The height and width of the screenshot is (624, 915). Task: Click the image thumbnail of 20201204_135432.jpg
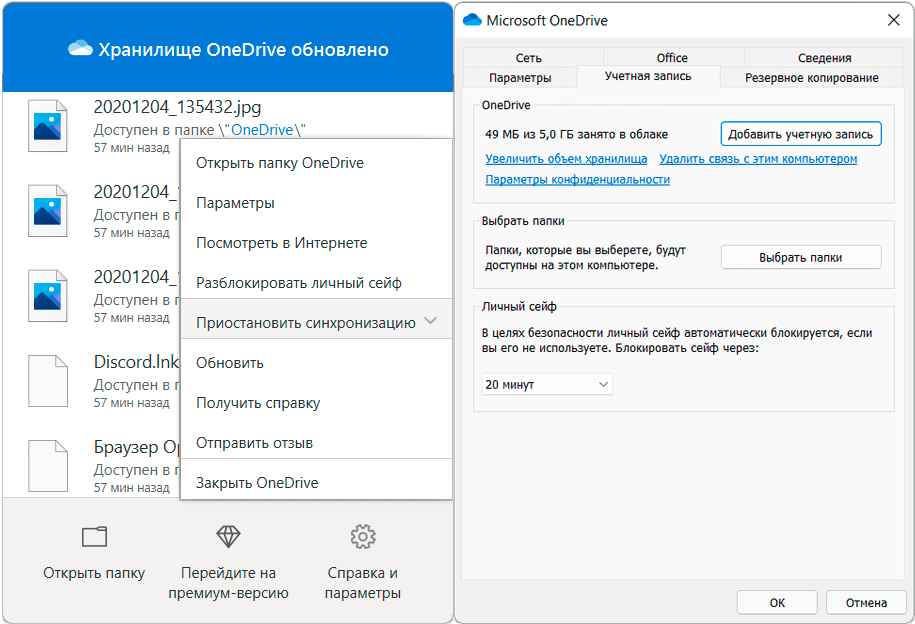pyautogui.click(x=48, y=126)
